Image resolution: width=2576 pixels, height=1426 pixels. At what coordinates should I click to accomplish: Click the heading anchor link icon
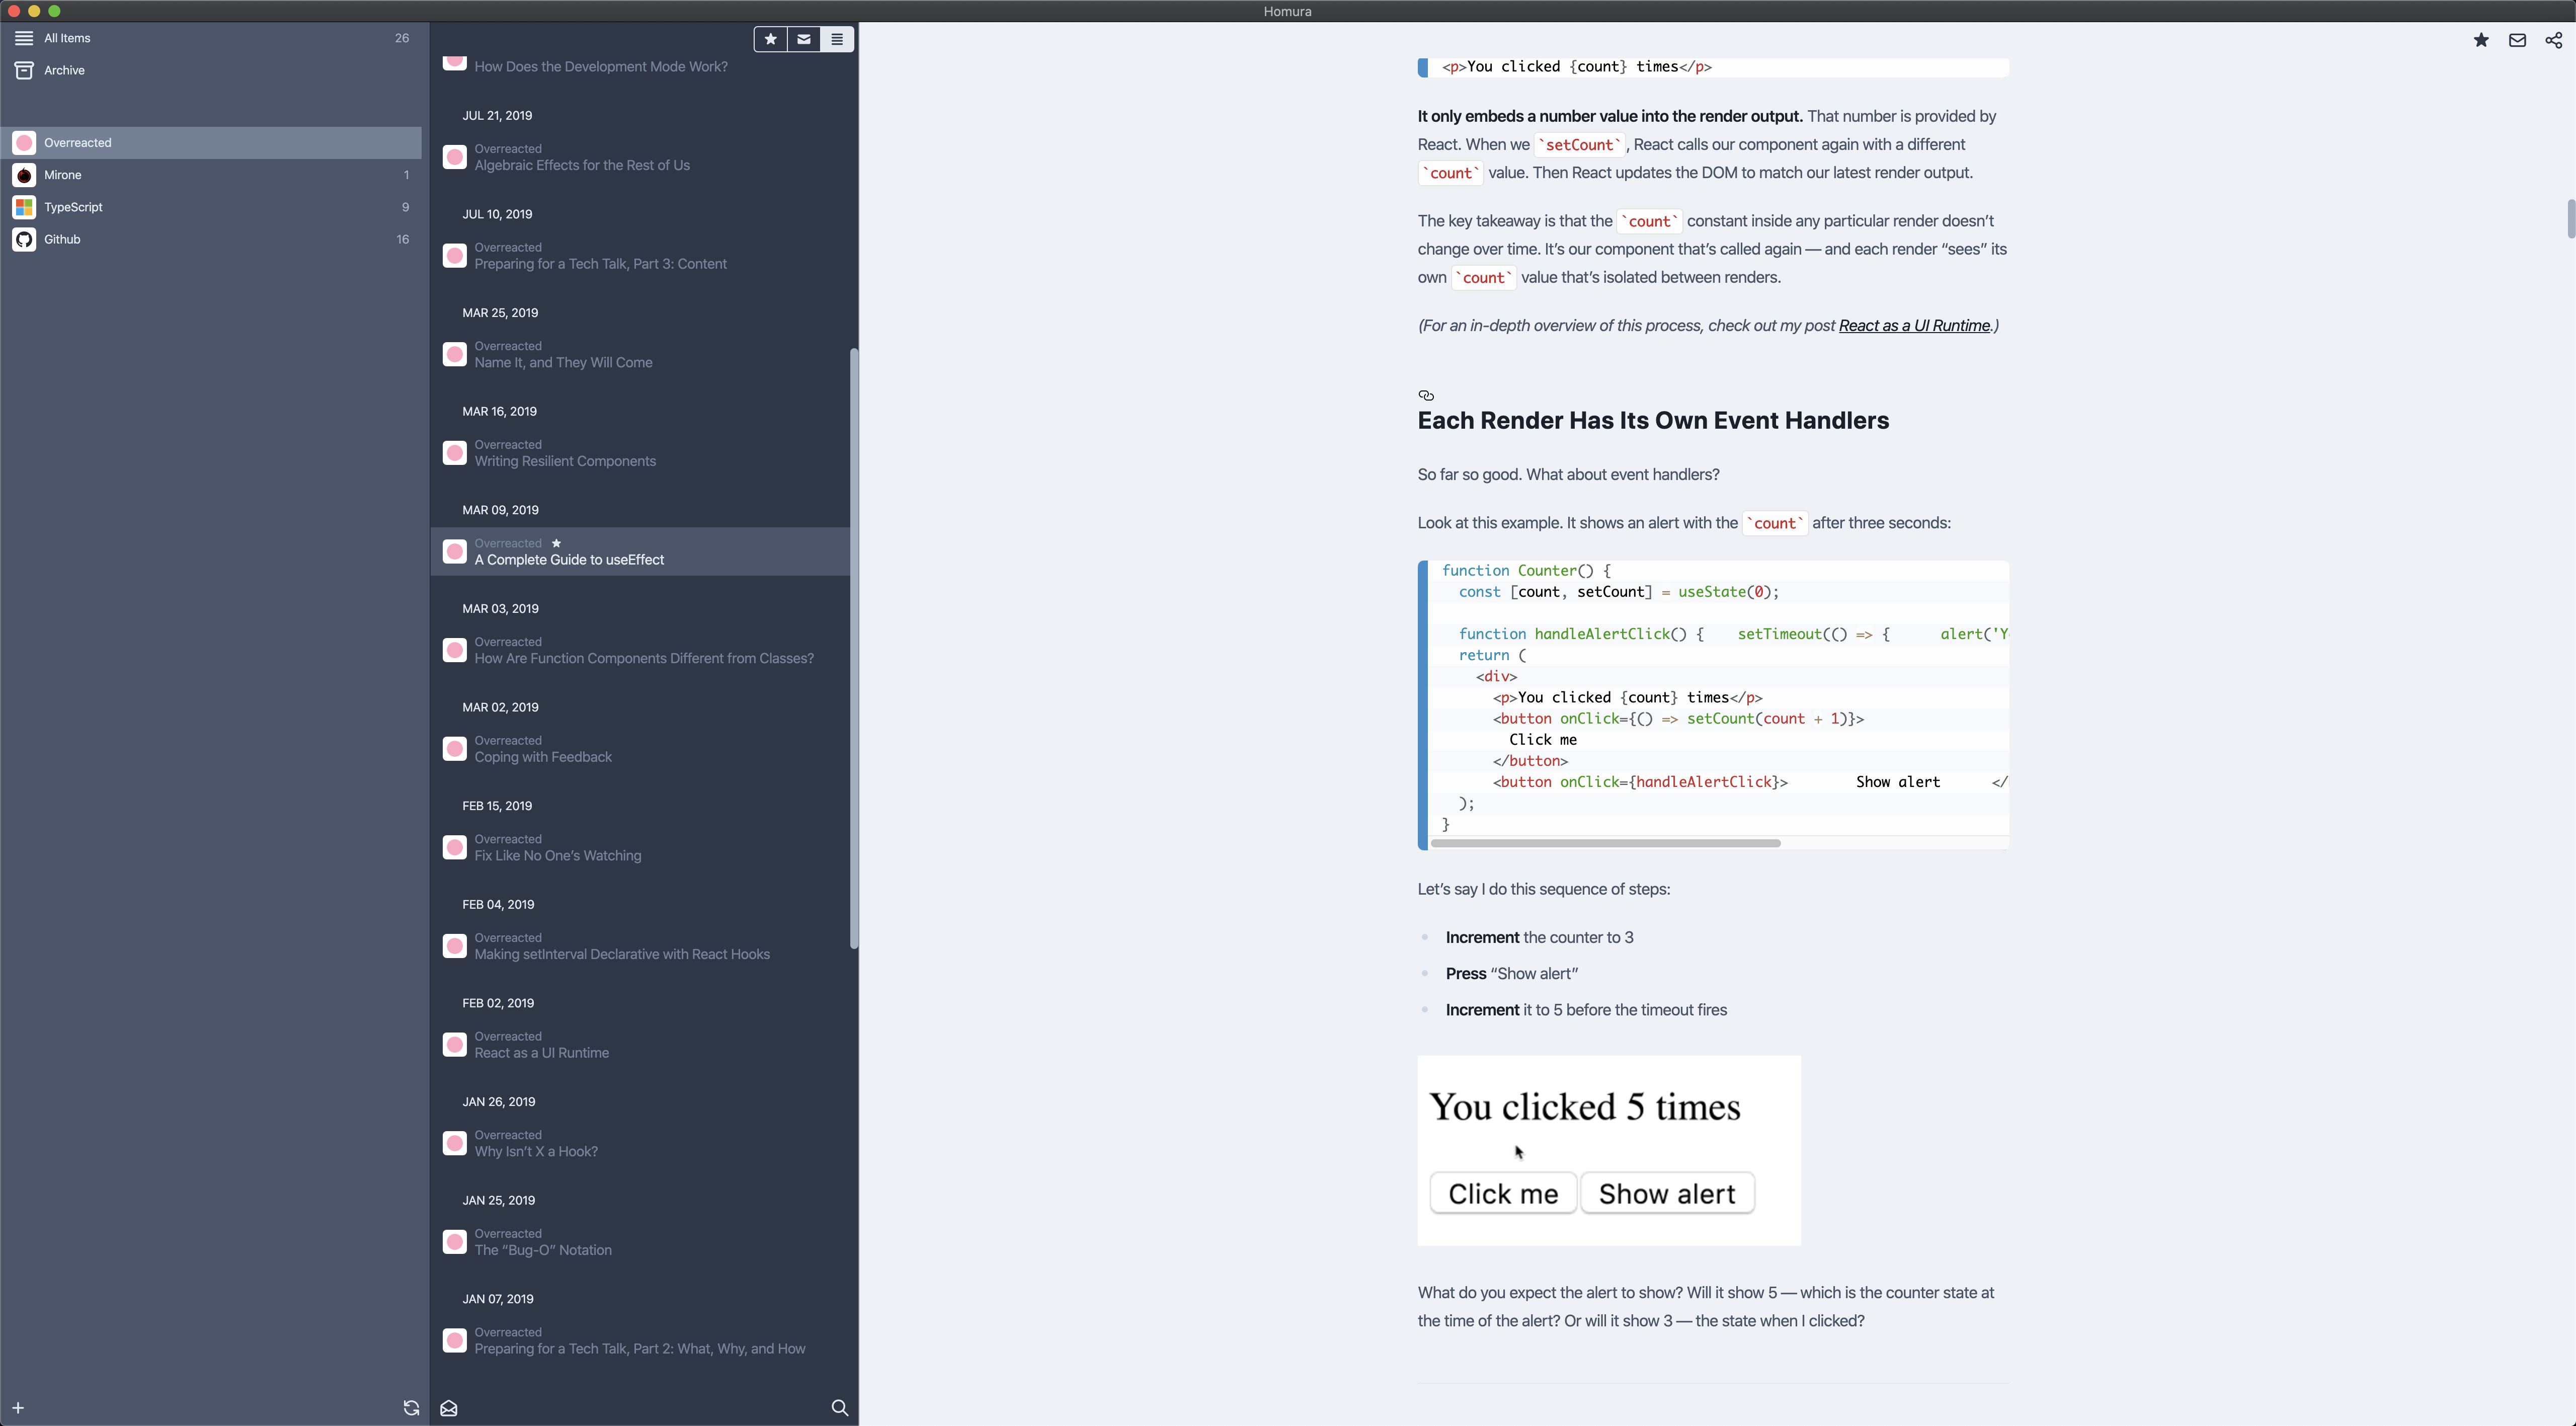point(1426,395)
